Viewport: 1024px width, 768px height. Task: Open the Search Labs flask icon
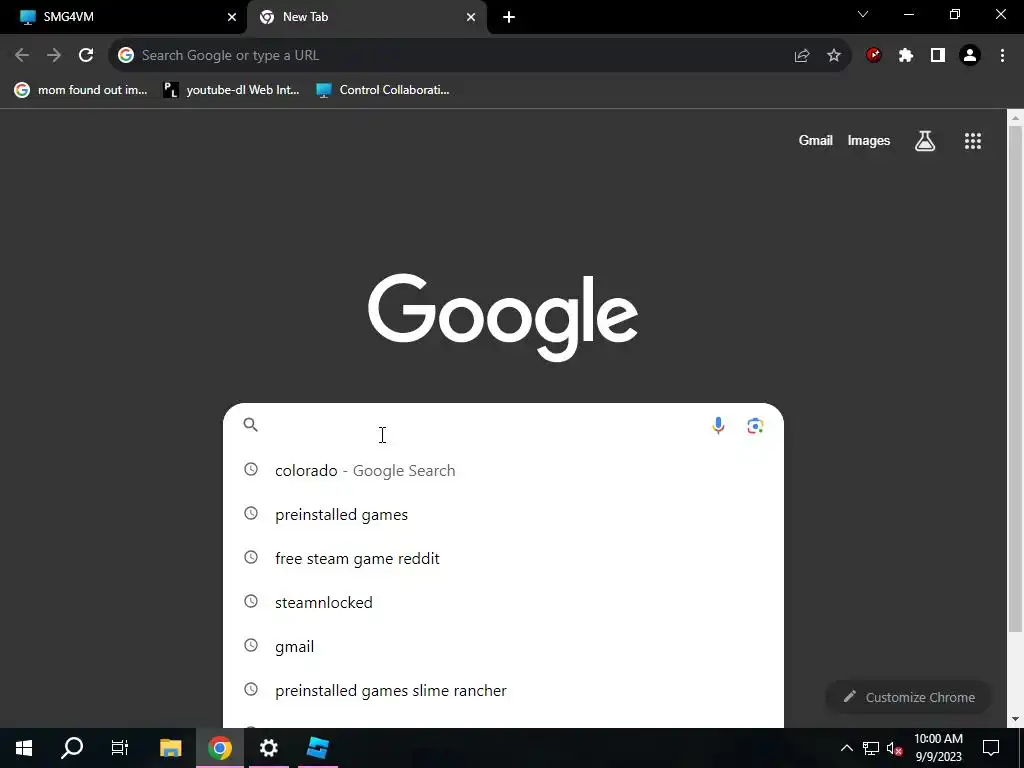tap(925, 140)
